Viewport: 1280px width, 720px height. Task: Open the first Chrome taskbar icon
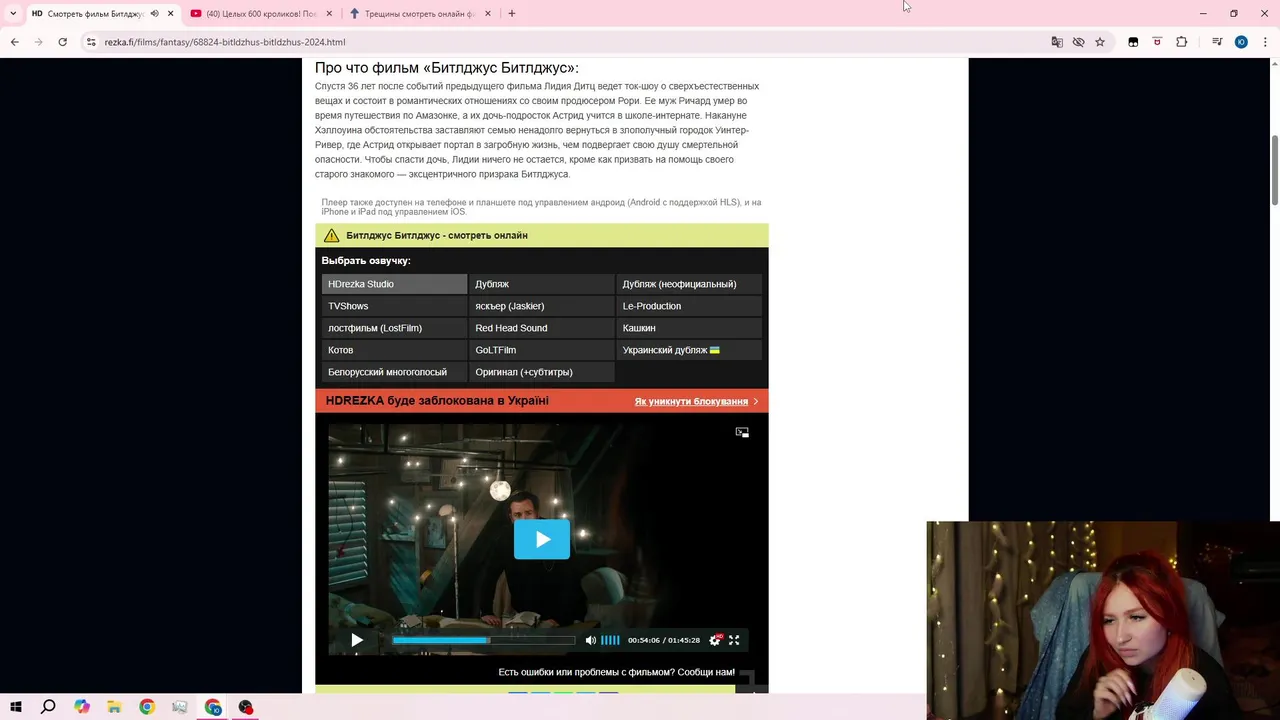(147, 707)
